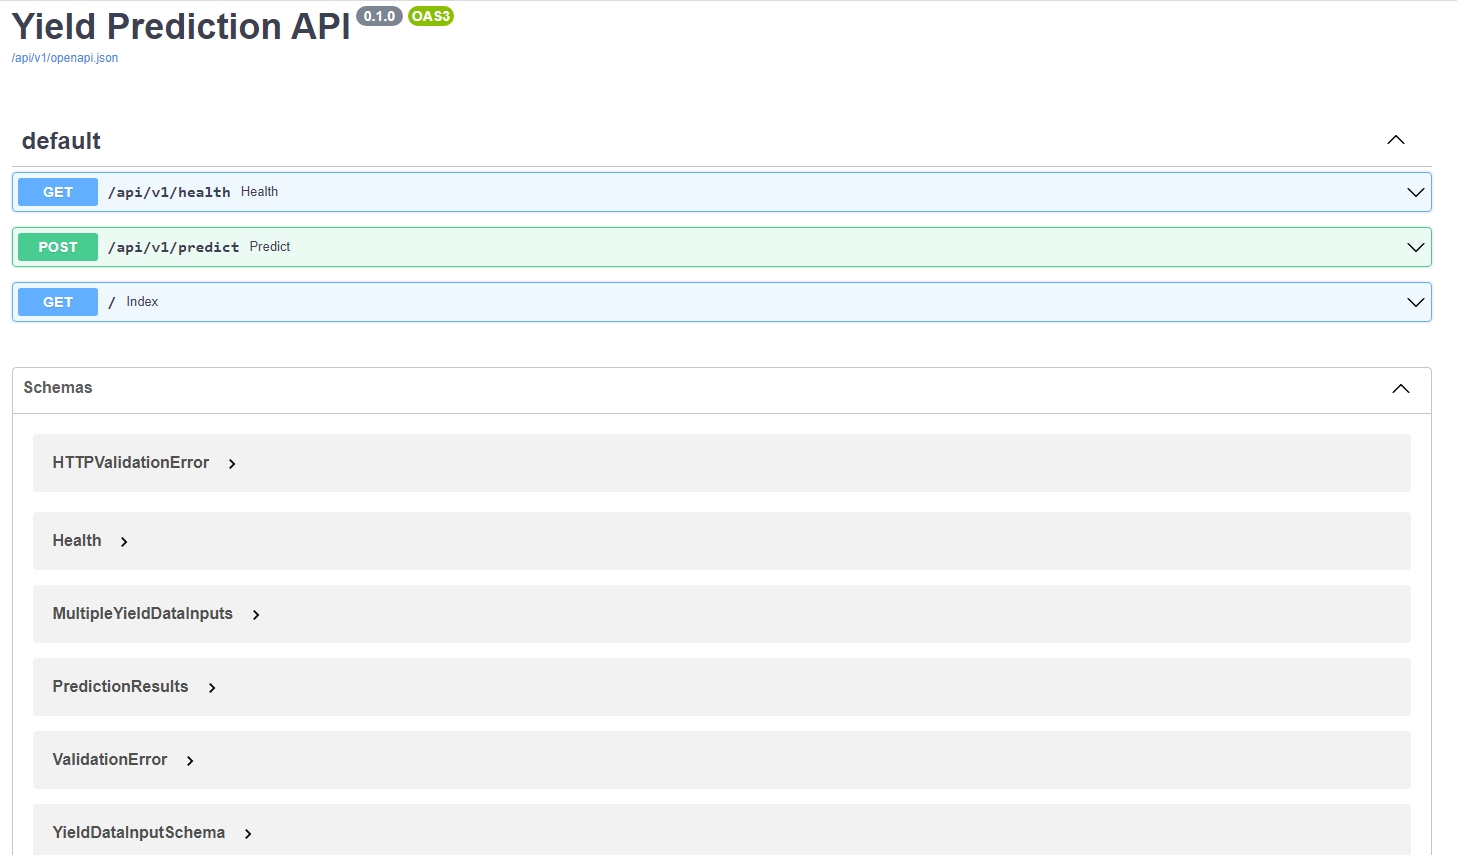Collapse the default section with its chevron
1457x855 pixels.
coord(1395,140)
